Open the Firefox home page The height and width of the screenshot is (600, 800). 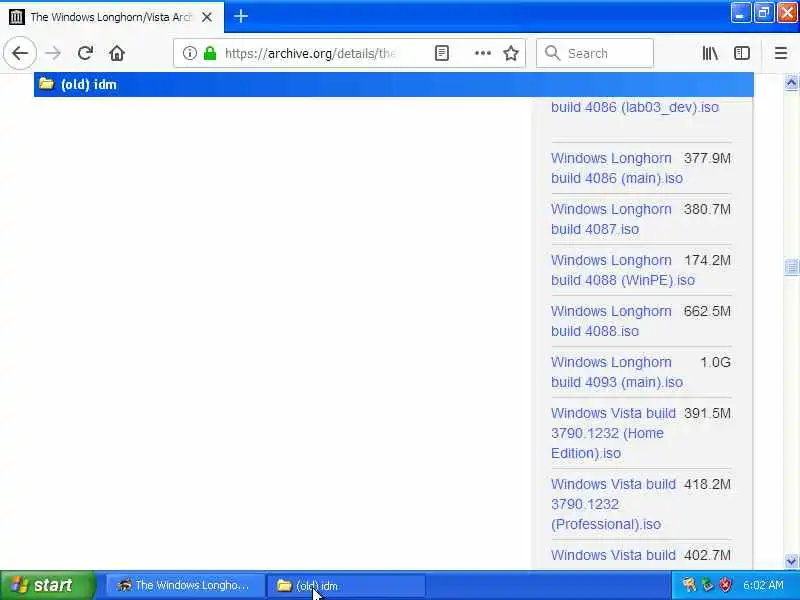click(x=117, y=53)
